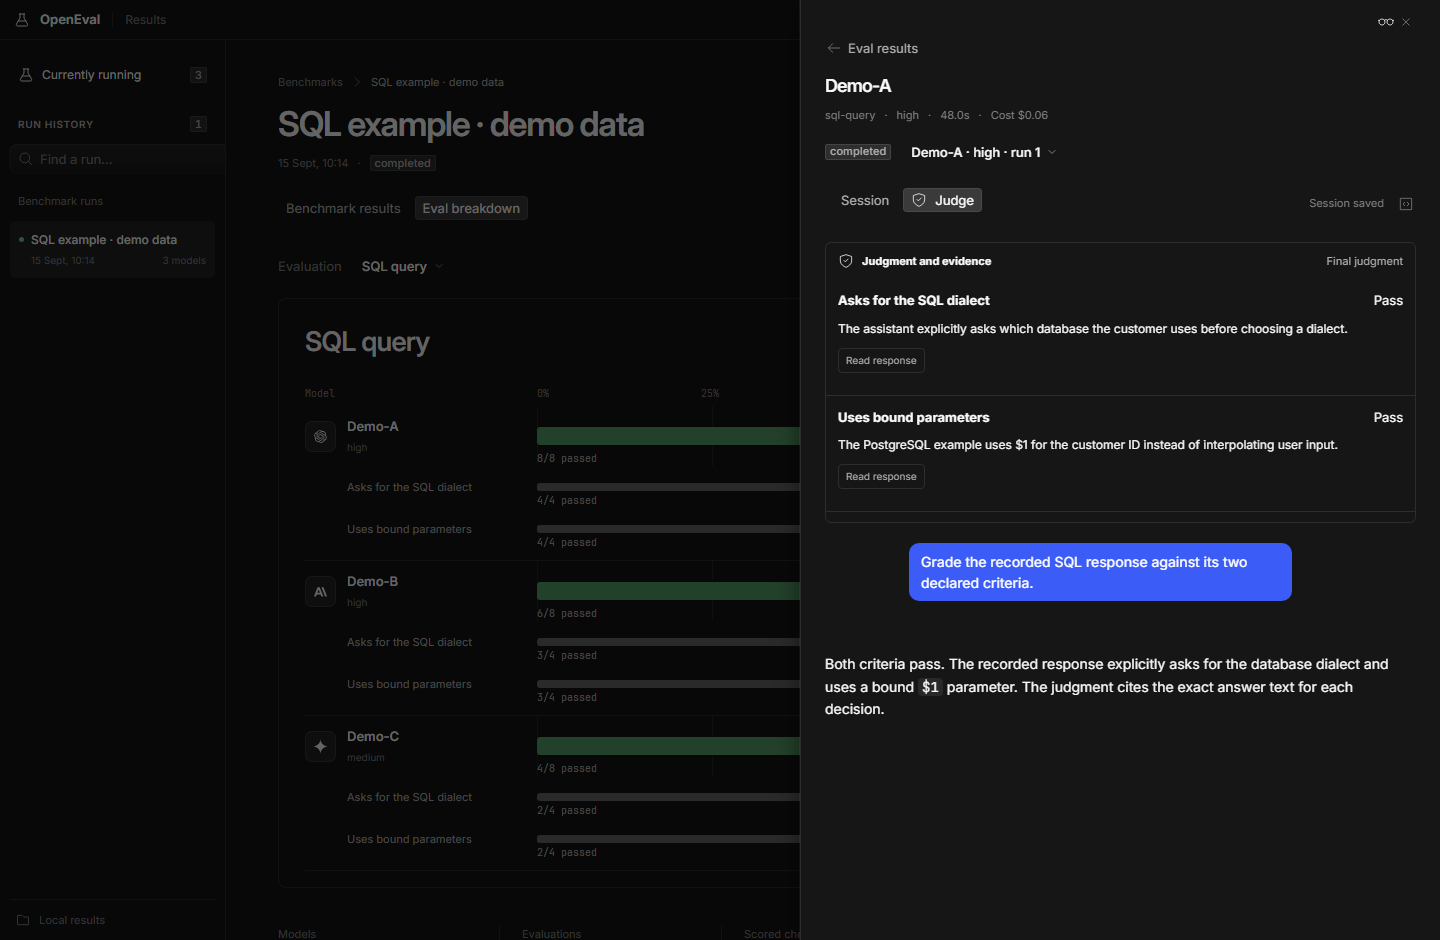The width and height of the screenshot is (1440, 940).
Task: Click the Run History count badge
Action: 198,124
